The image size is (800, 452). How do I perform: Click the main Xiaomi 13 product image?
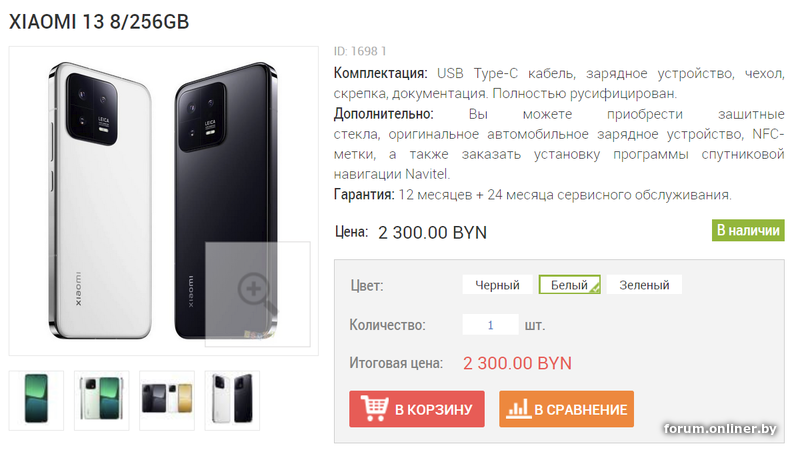pos(164,201)
